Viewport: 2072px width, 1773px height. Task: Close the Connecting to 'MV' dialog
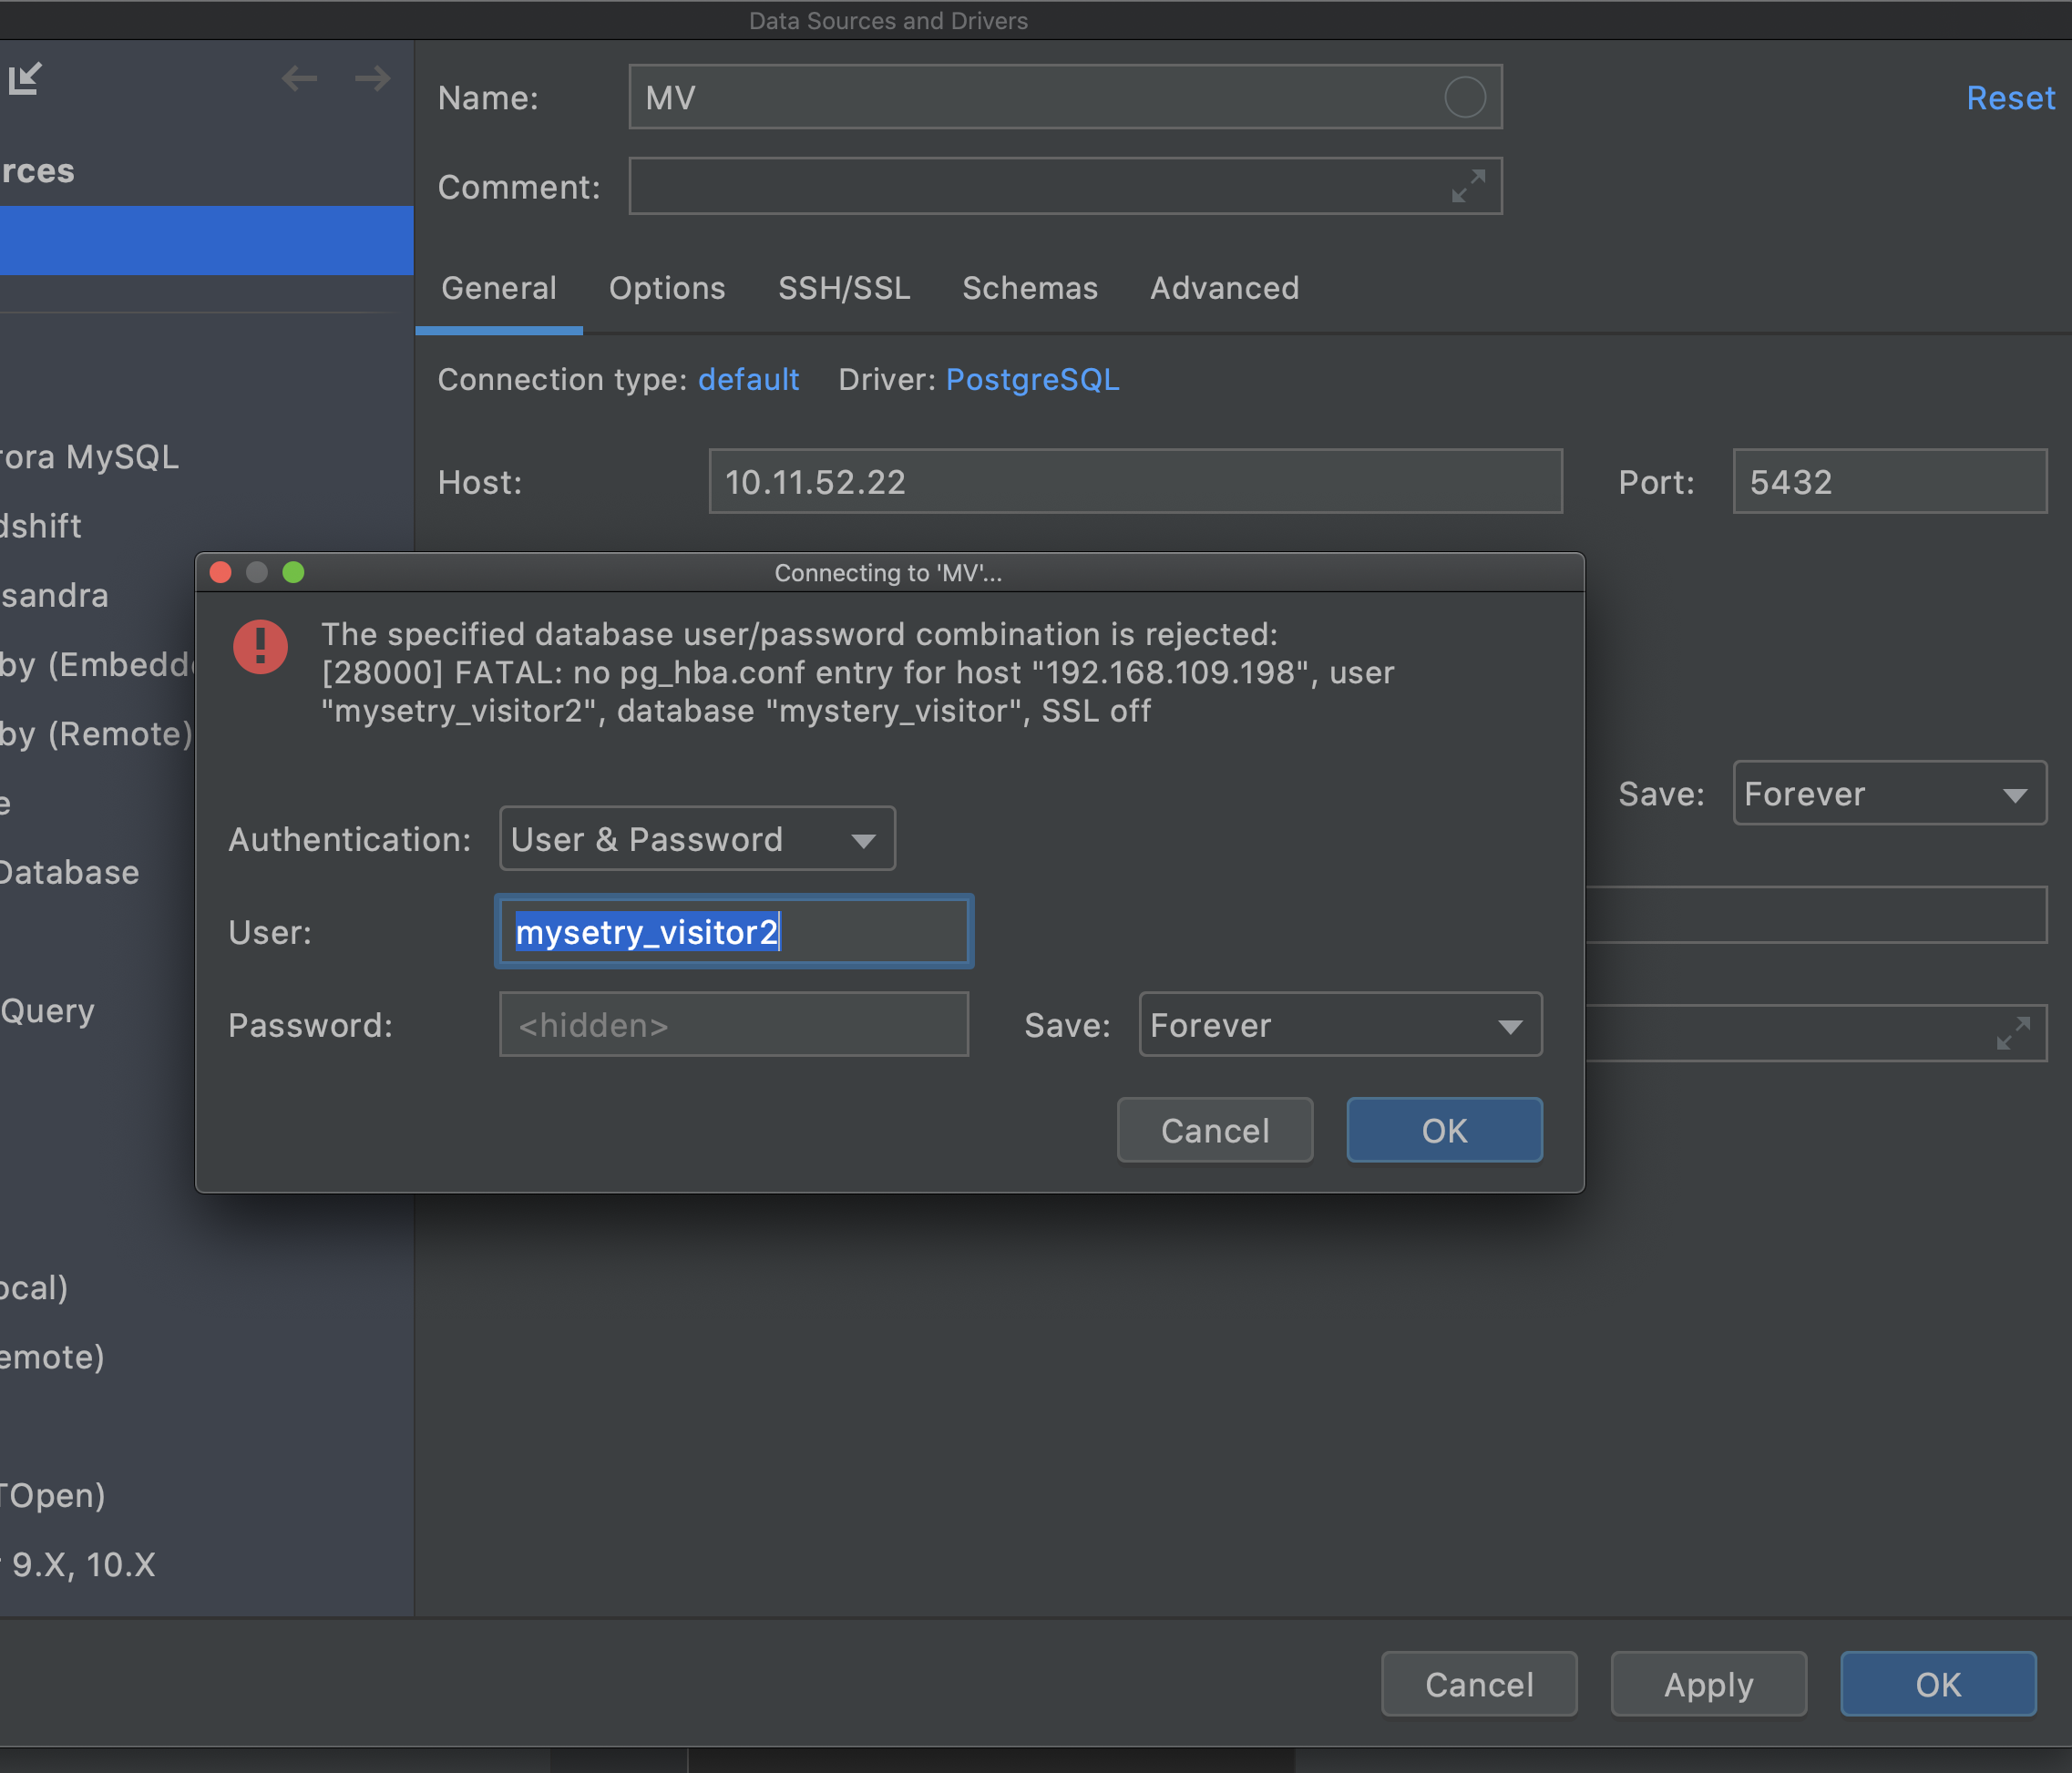[x=221, y=572]
